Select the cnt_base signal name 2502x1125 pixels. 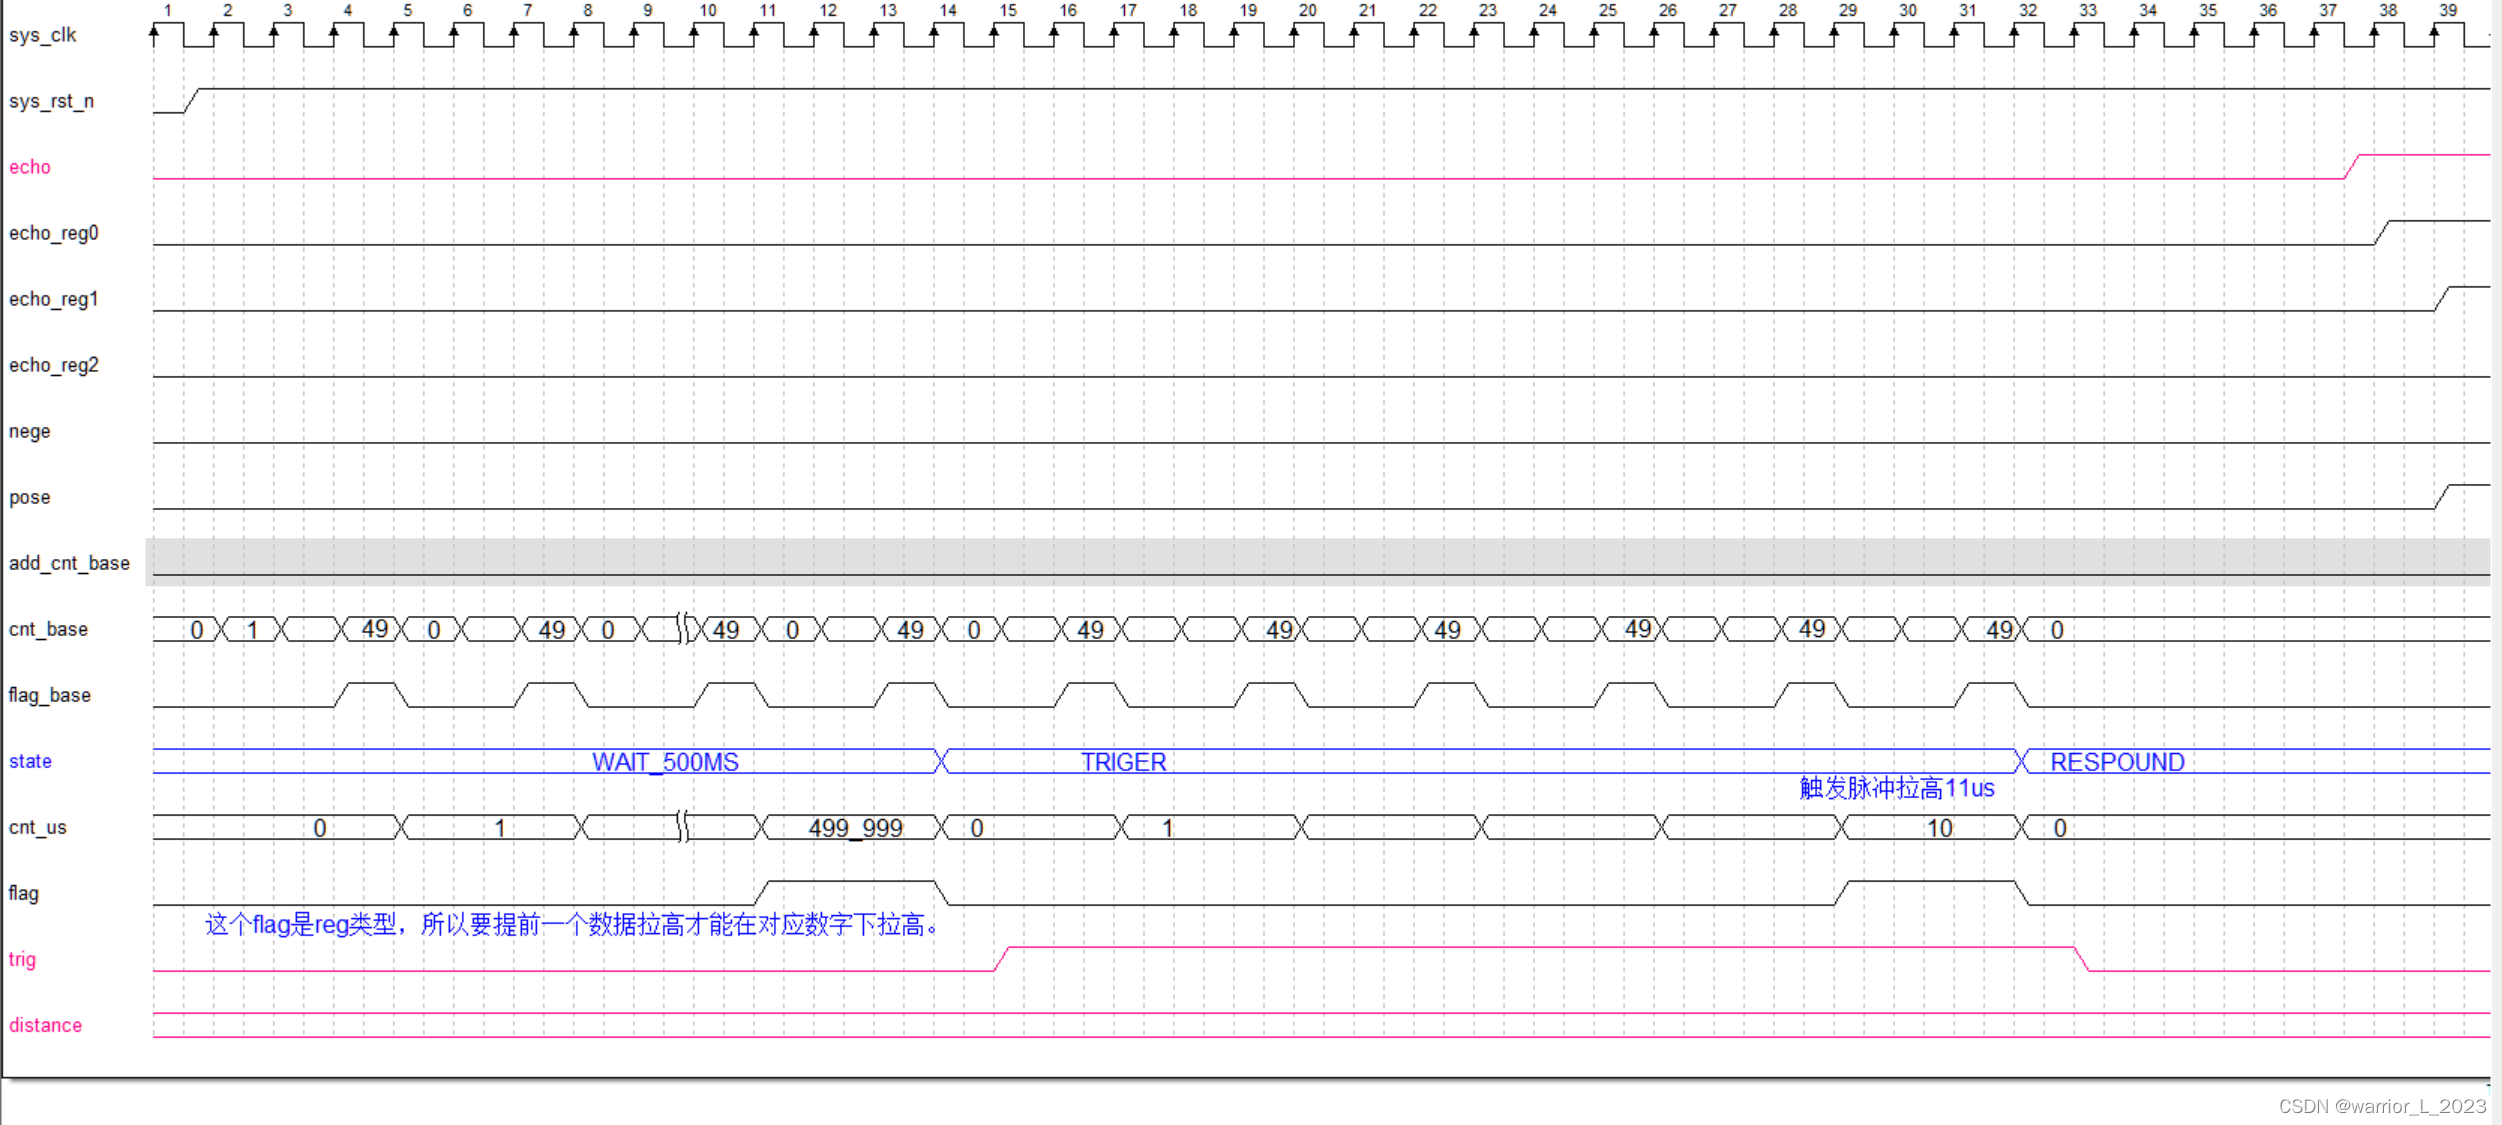tap(48, 629)
